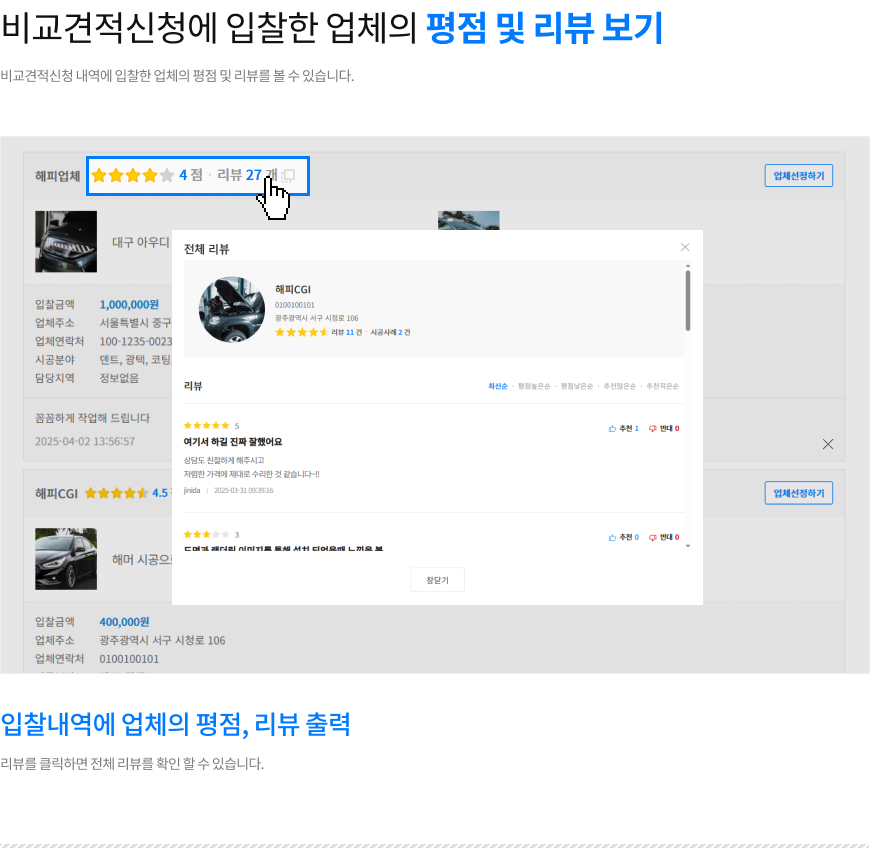Click the X icon at right of 해피업체 bid

click(x=828, y=444)
